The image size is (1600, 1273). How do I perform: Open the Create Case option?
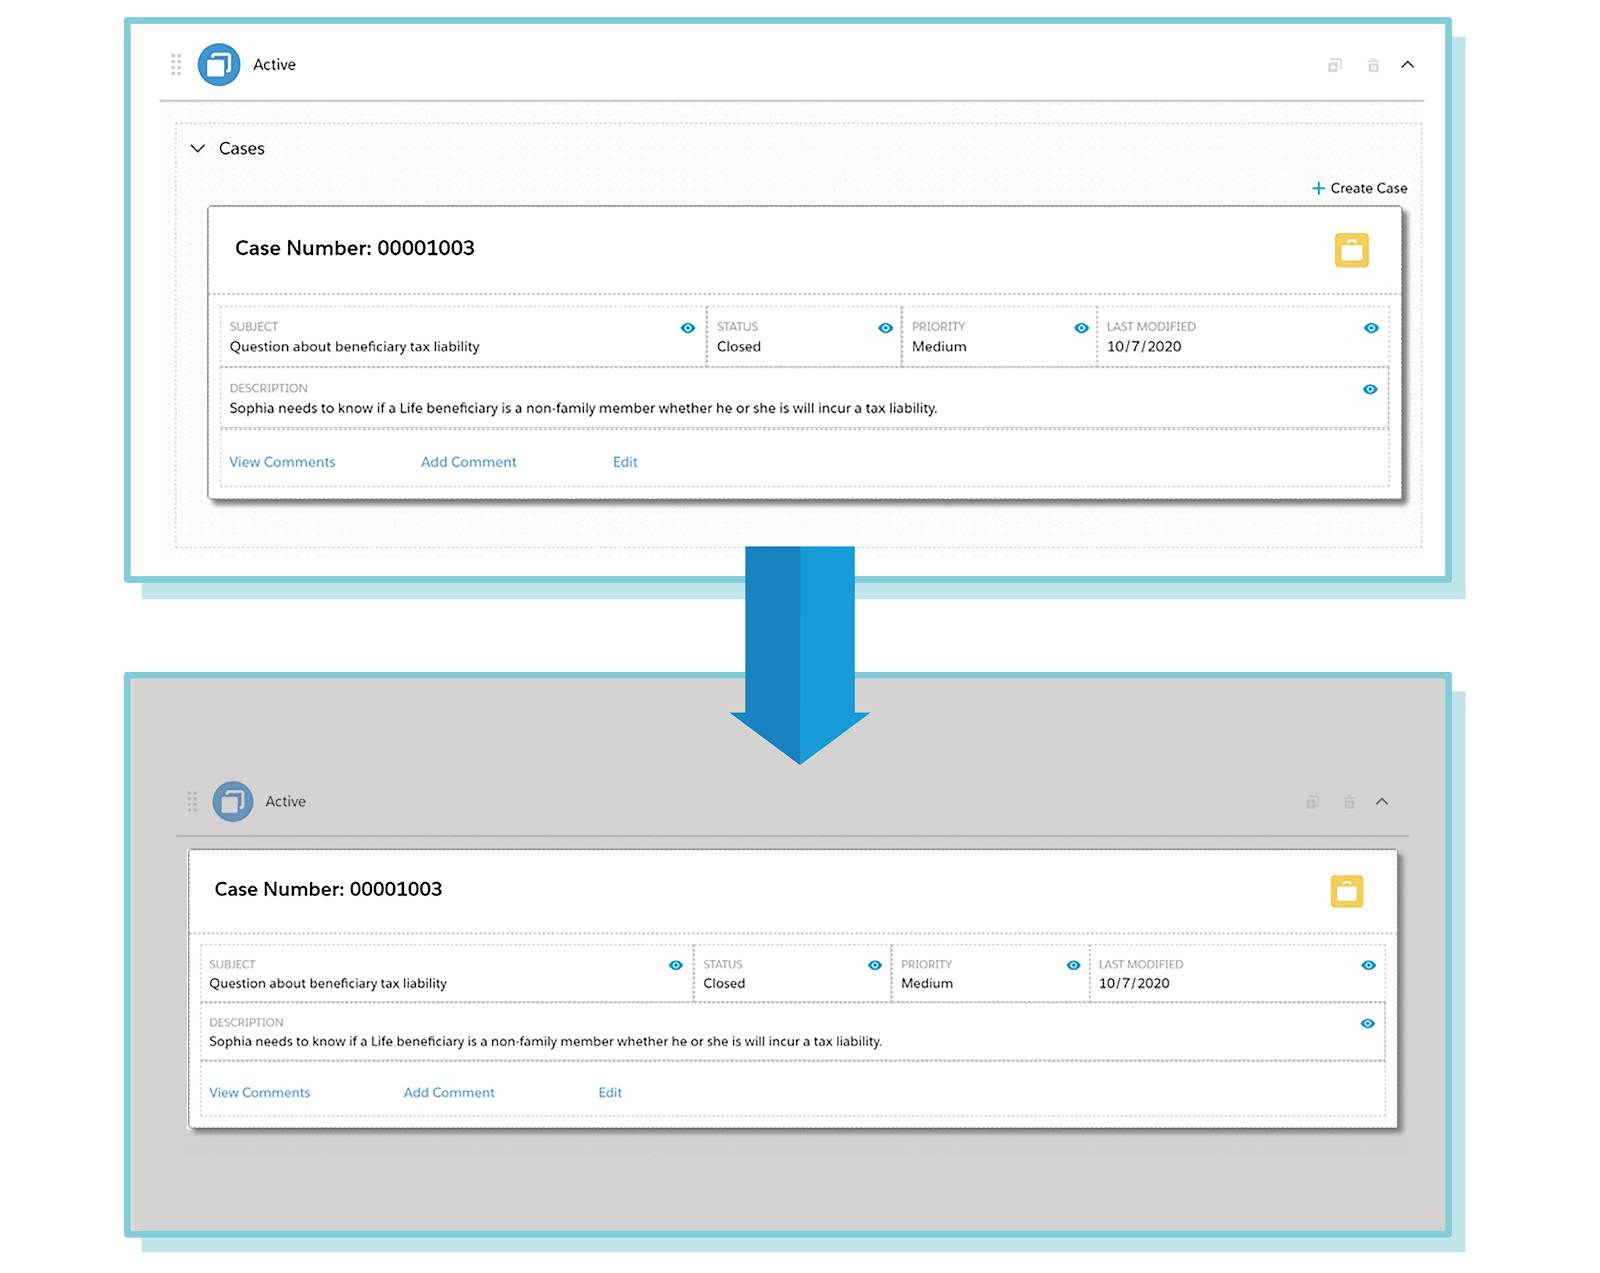pyautogui.click(x=1360, y=187)
